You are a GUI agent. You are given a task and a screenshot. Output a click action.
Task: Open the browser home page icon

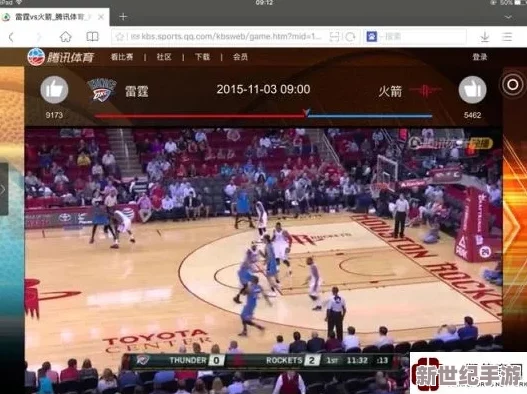coord(66,36)
